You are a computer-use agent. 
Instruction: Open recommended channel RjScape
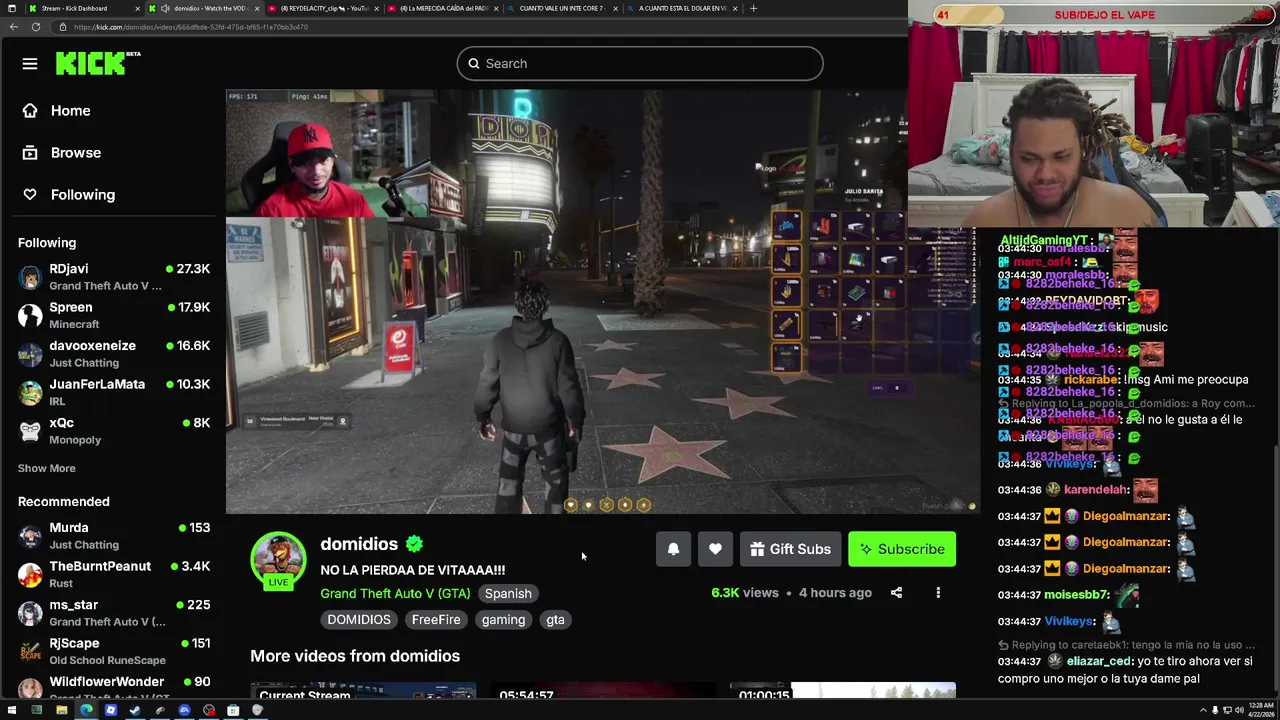point(113,651)
